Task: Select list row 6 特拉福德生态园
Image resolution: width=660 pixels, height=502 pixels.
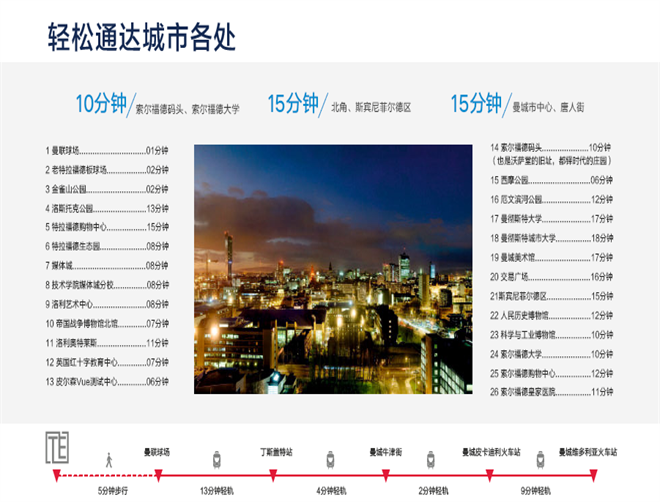Action: coord(107,247)
